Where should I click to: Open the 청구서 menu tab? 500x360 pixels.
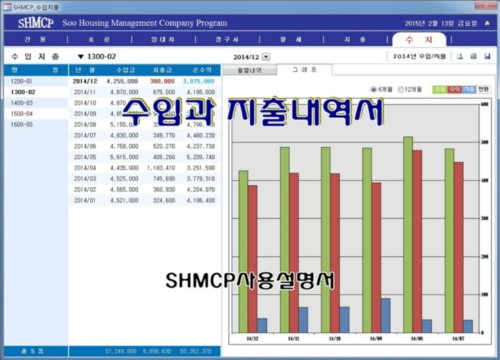click(x=227, y=39)
